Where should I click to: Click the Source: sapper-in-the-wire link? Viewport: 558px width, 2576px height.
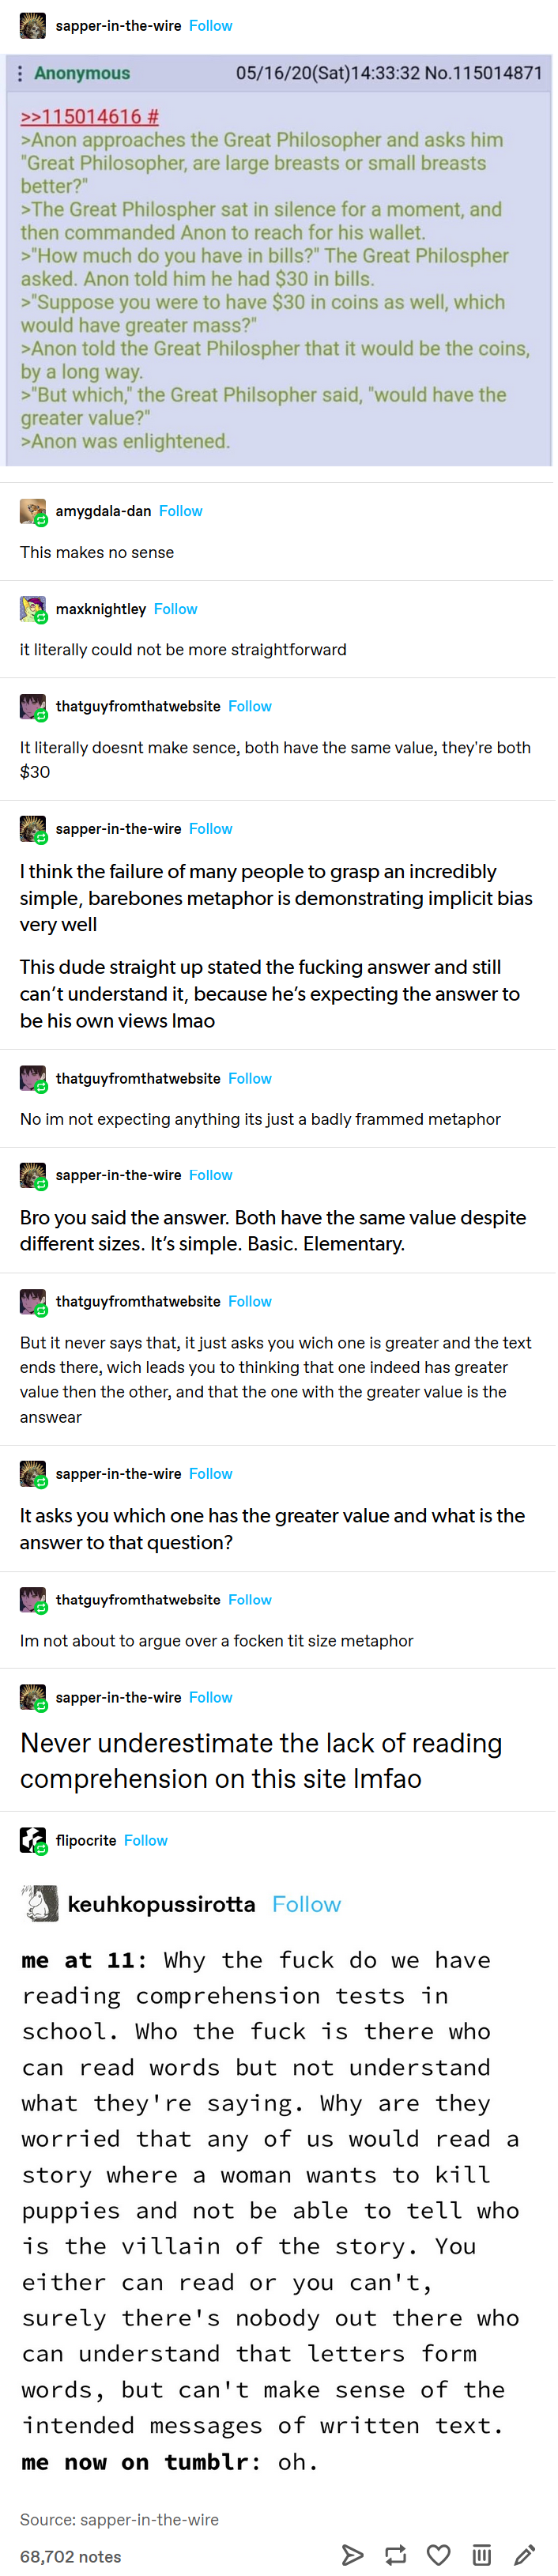coord(119,2519)
